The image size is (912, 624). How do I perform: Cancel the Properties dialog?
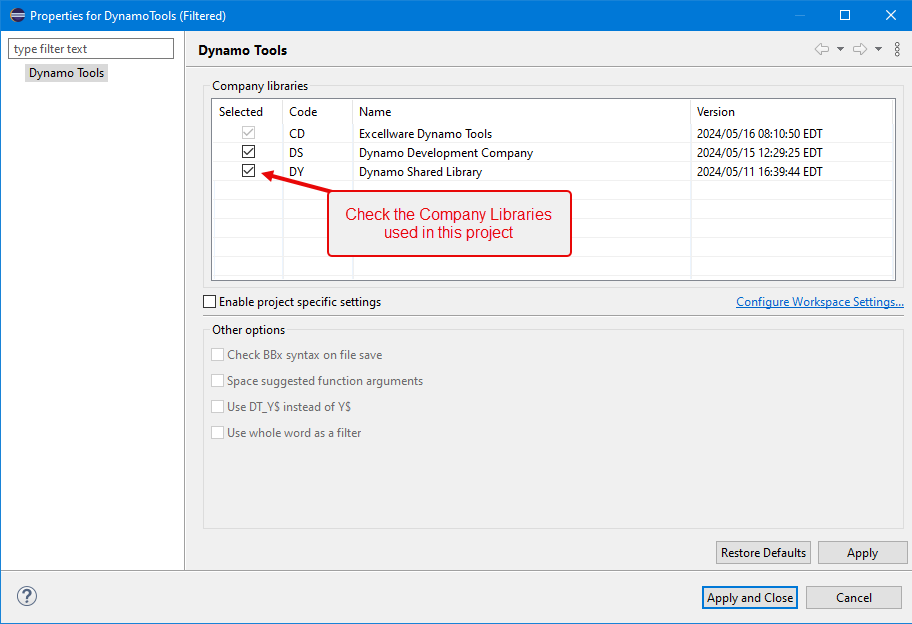[x=853, y=598]
